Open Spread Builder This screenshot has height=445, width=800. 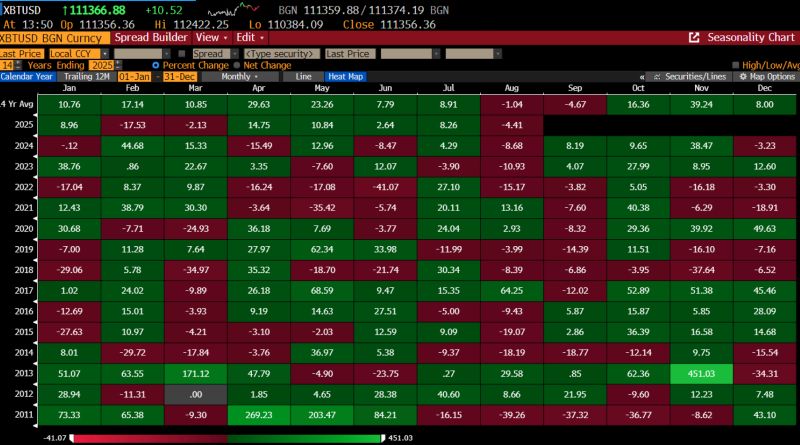pyautogui.click(x=151, y=38)
